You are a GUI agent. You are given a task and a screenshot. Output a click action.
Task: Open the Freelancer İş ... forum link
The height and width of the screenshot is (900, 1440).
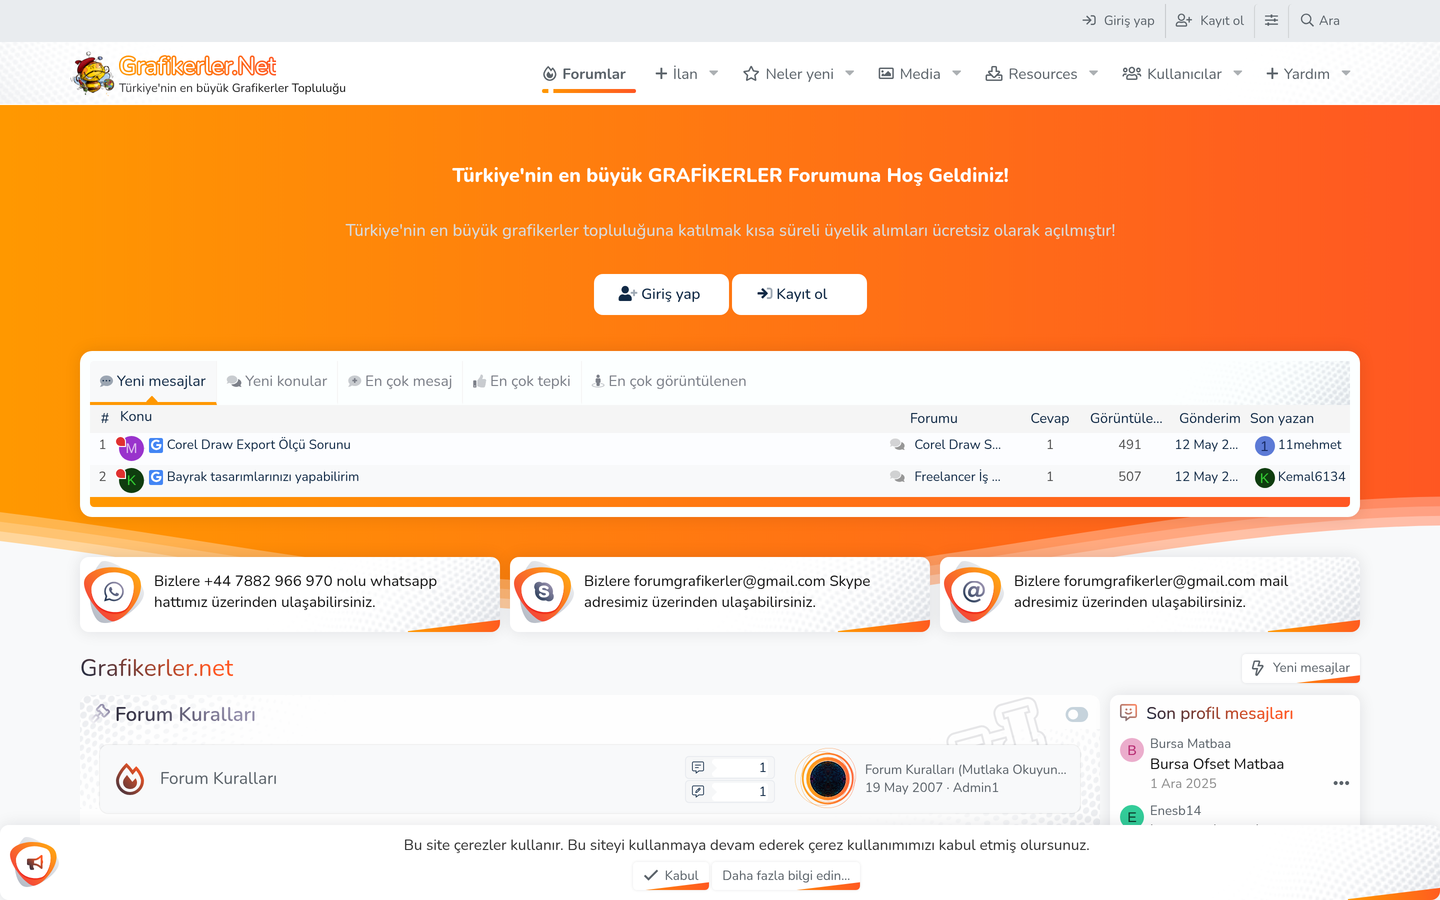tap(957, 477)
